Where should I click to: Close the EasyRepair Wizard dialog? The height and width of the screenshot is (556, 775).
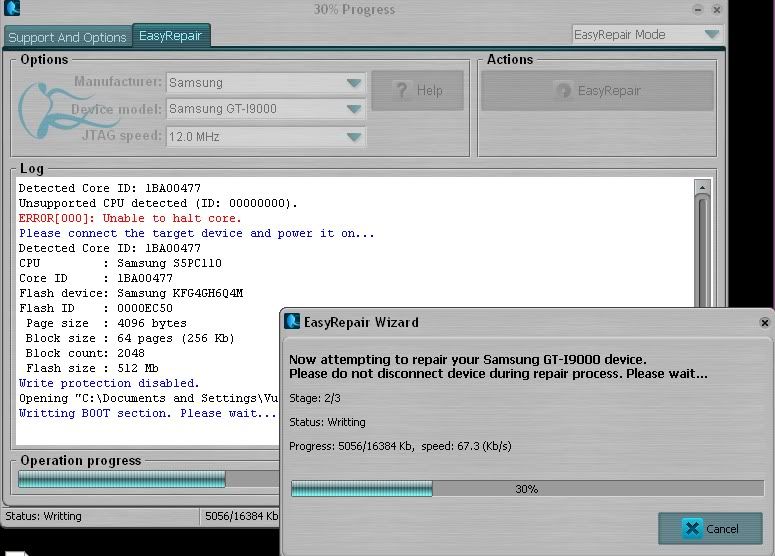[x=764, y=323]
